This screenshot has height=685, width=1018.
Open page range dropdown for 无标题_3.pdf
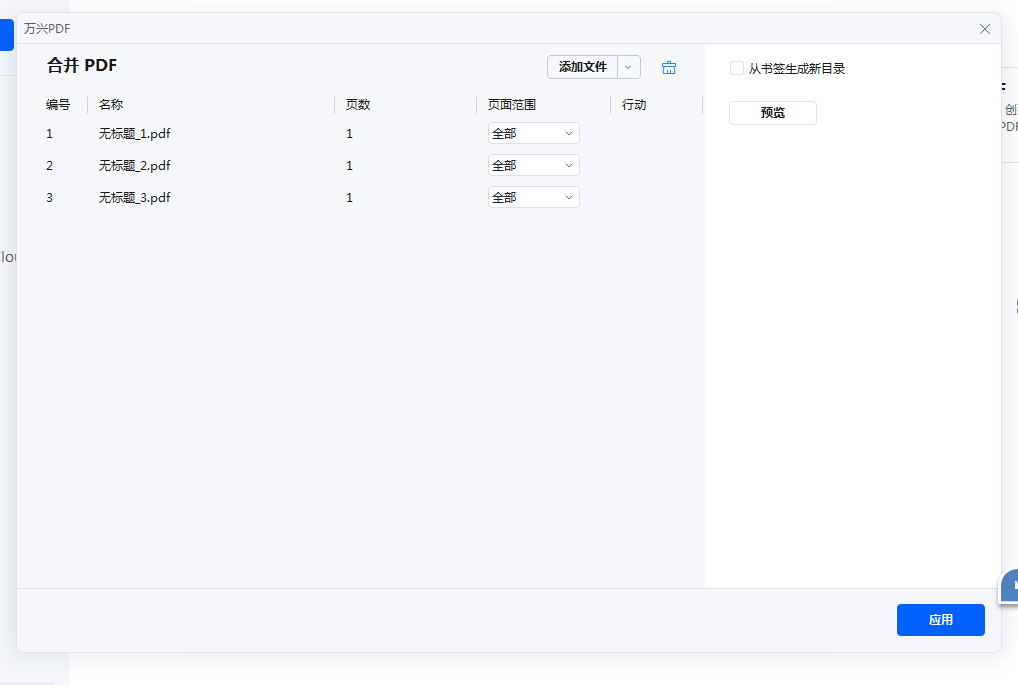pyautogui.click(x=533, y=196)
